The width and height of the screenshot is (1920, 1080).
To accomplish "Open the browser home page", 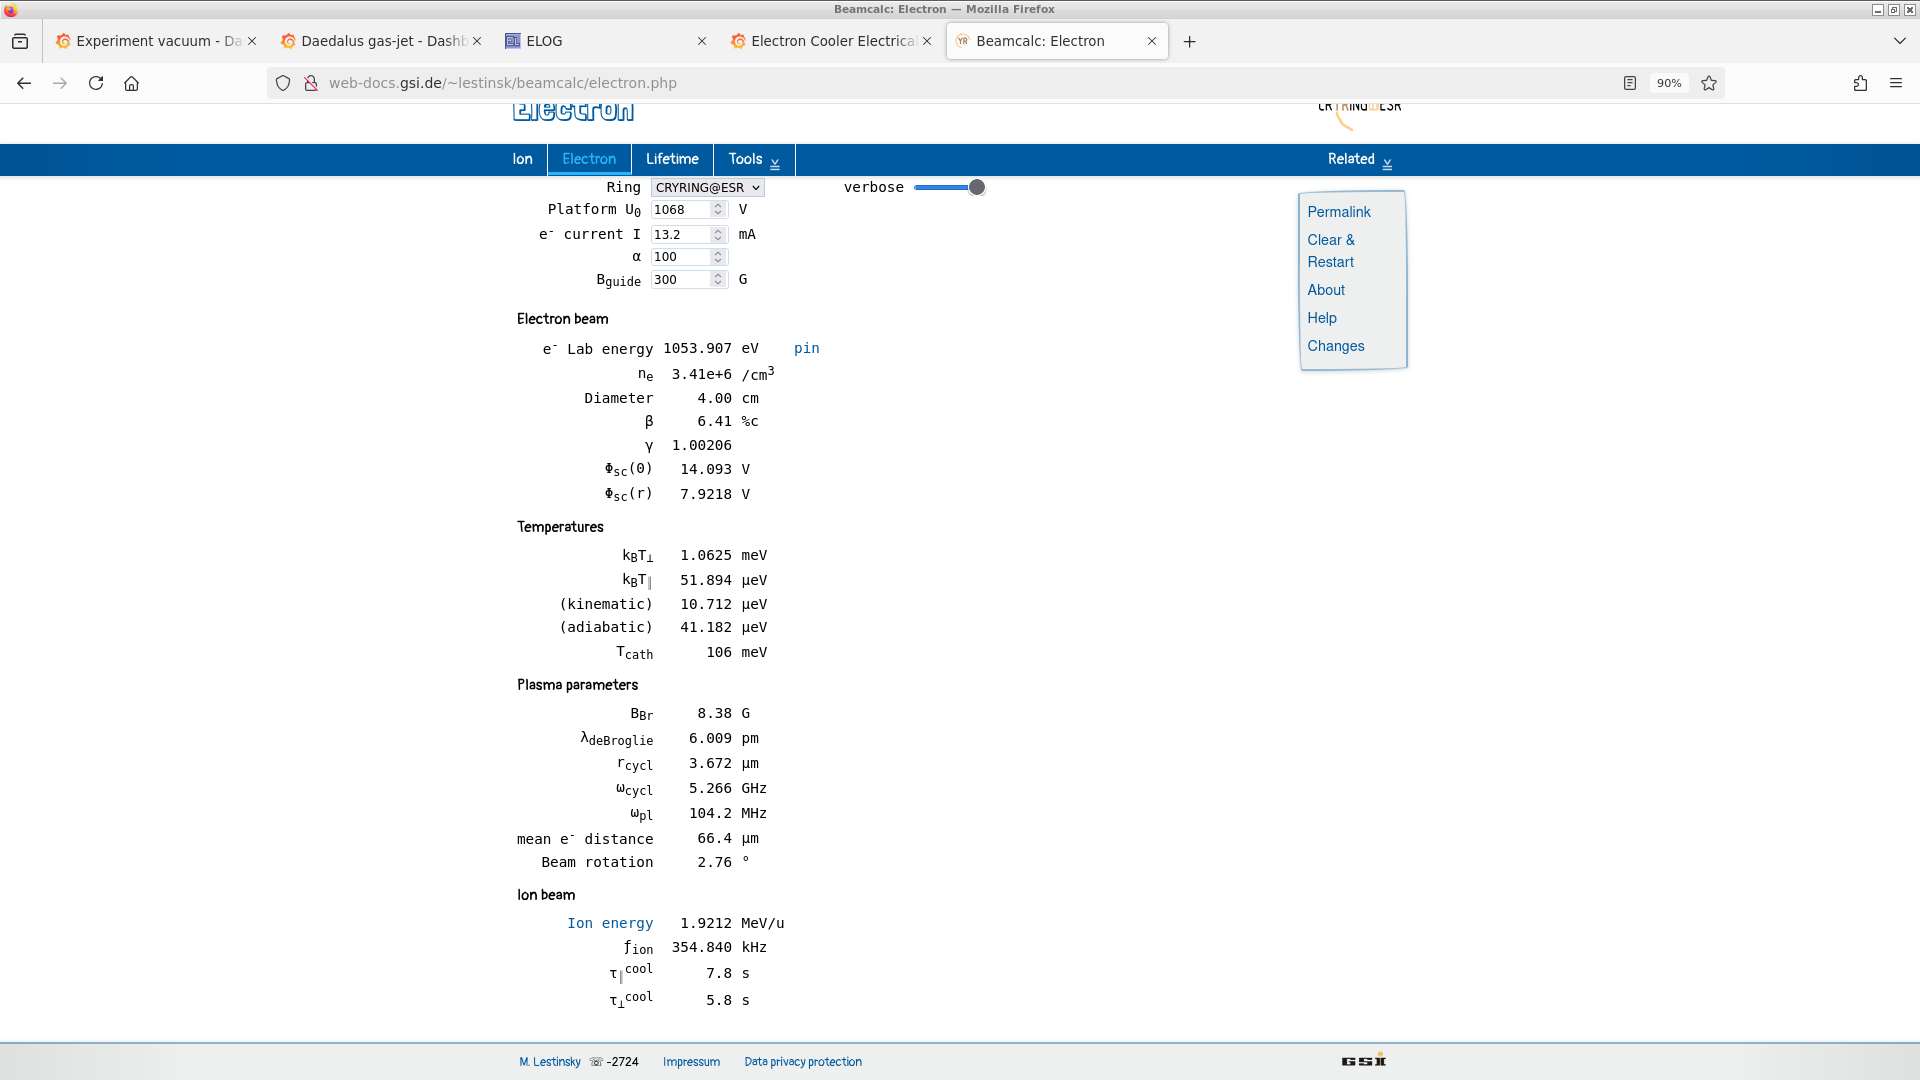I will coord(131,83).
